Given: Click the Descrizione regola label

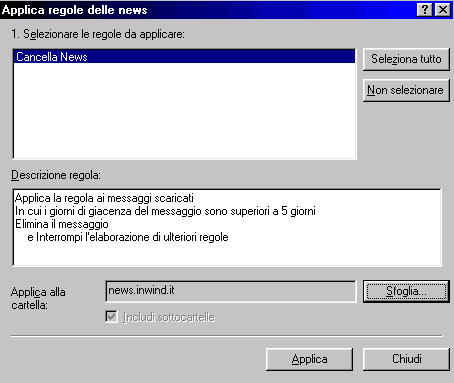Looking at the screenshot, I should point(56,175).
